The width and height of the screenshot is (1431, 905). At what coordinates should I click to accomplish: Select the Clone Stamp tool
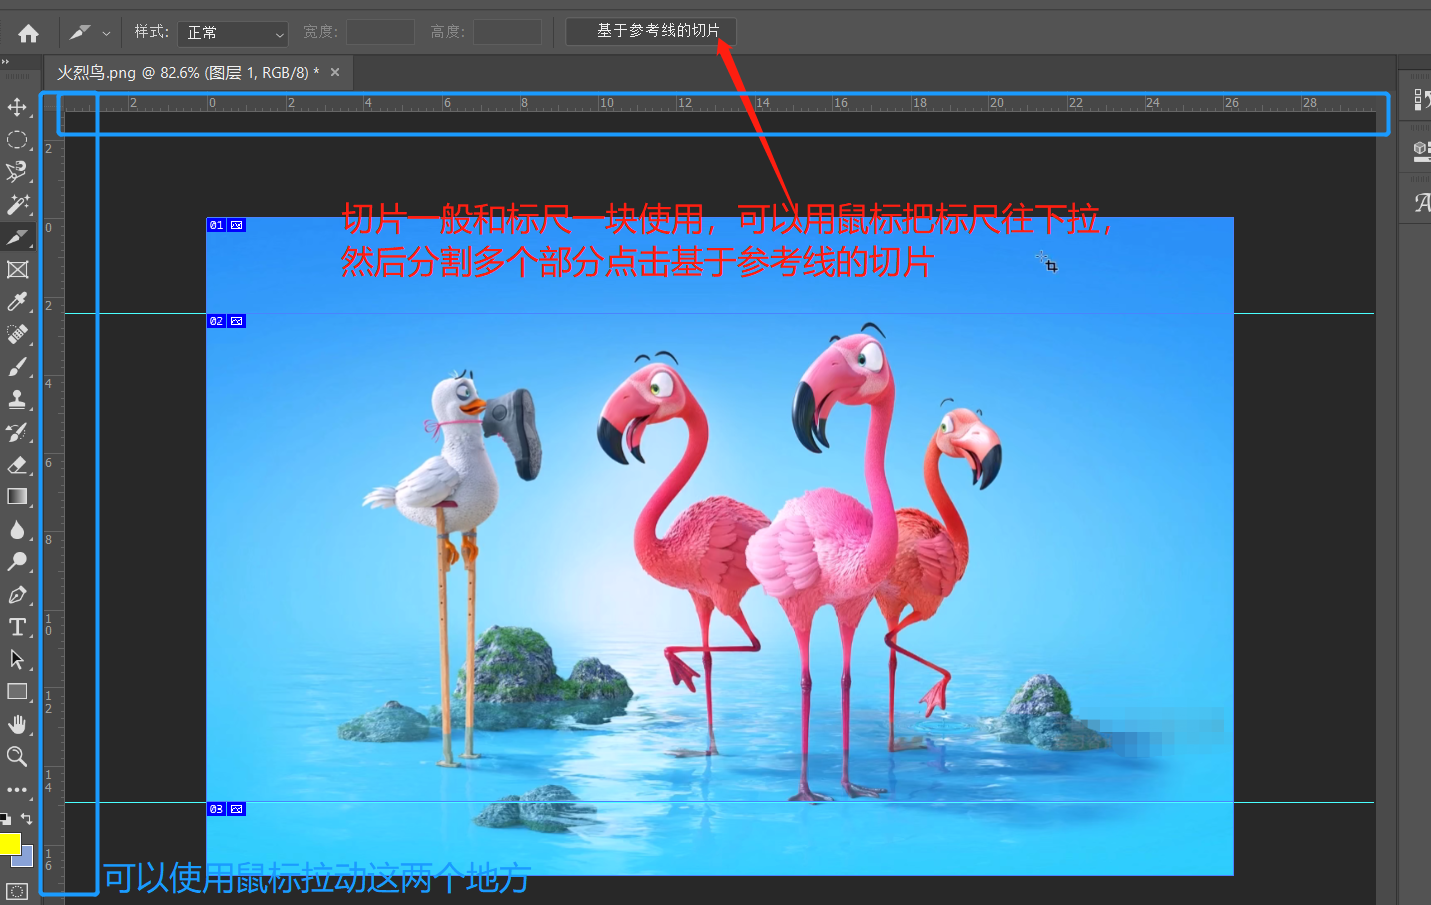17,400
